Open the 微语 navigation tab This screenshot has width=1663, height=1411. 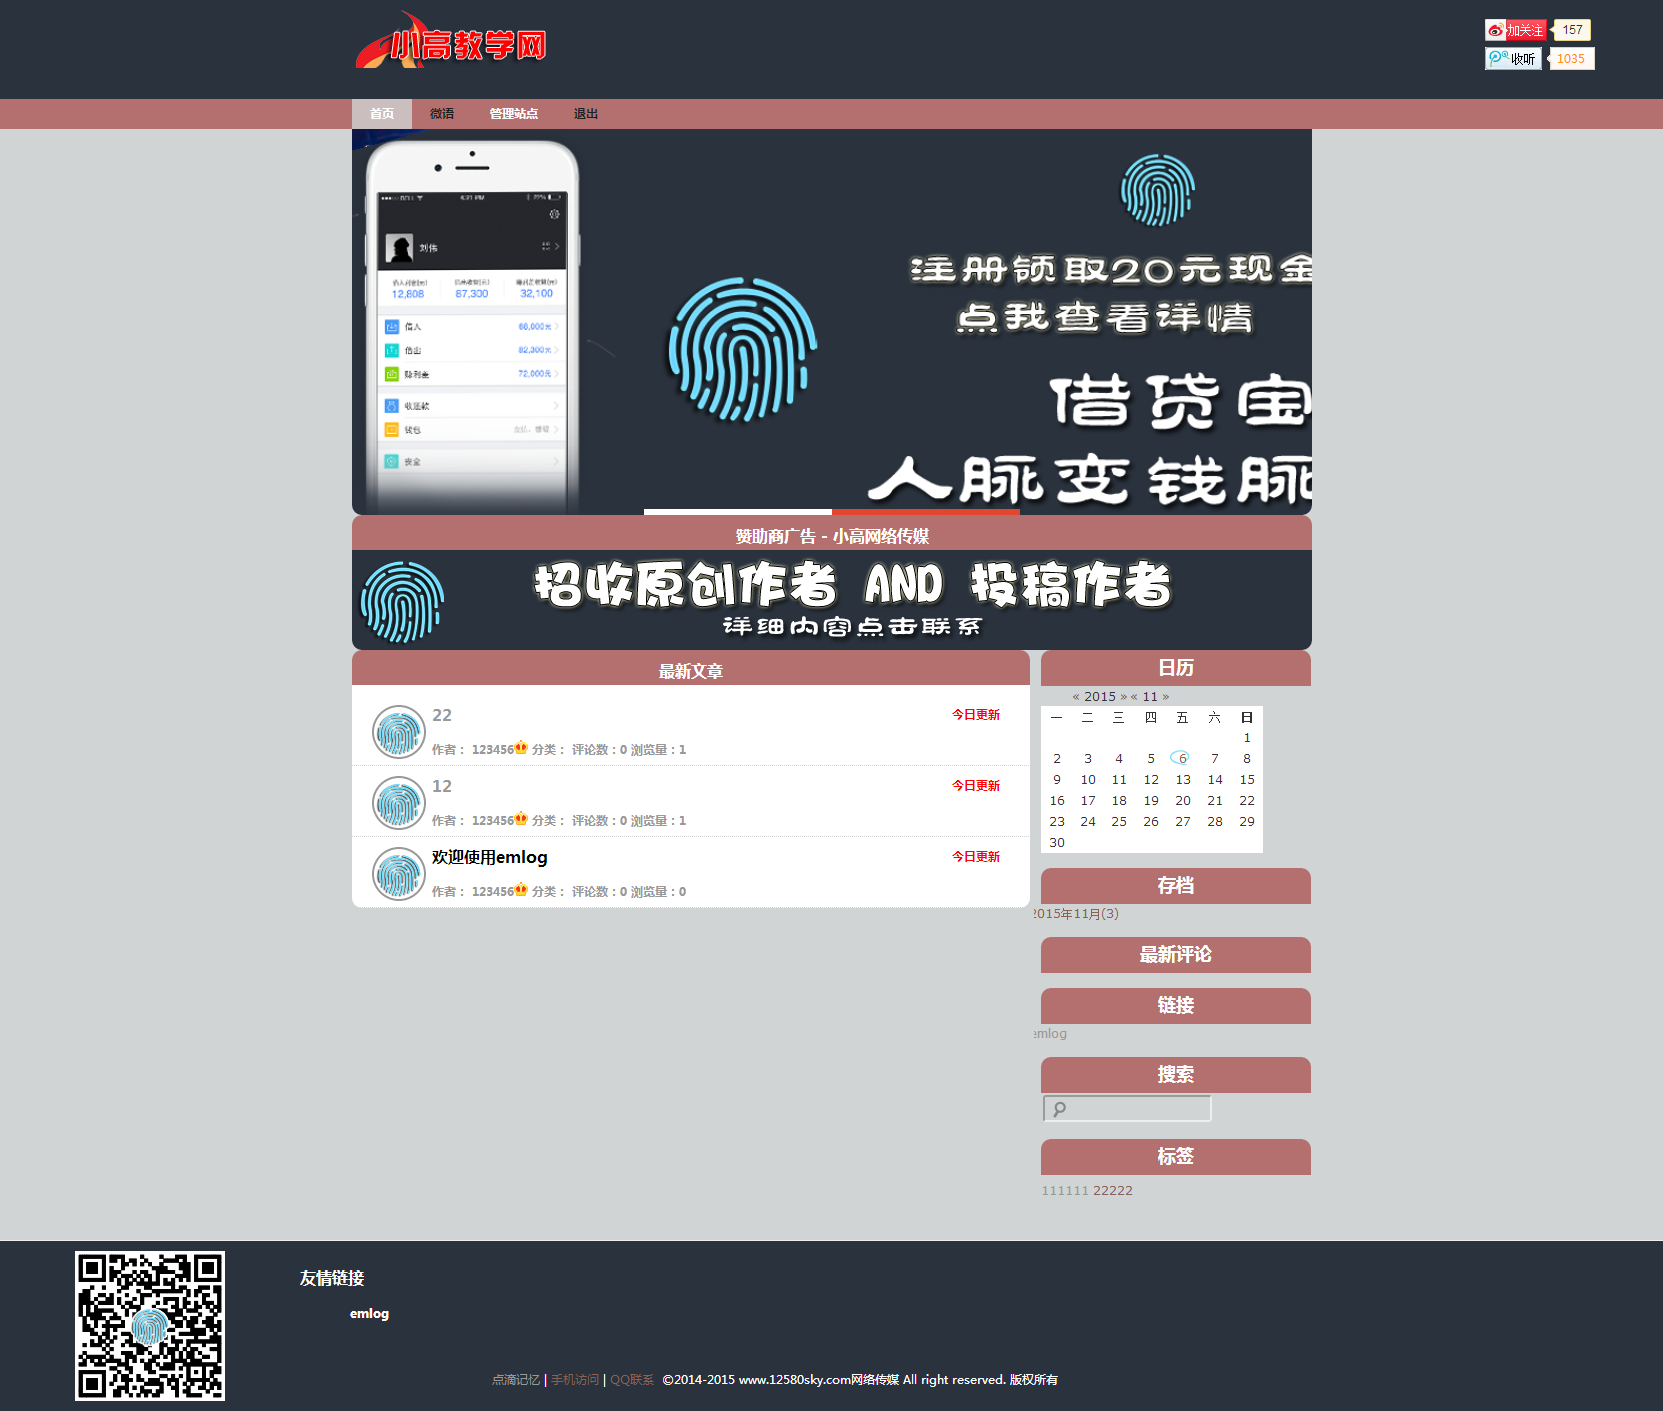(x=442, y=114)
